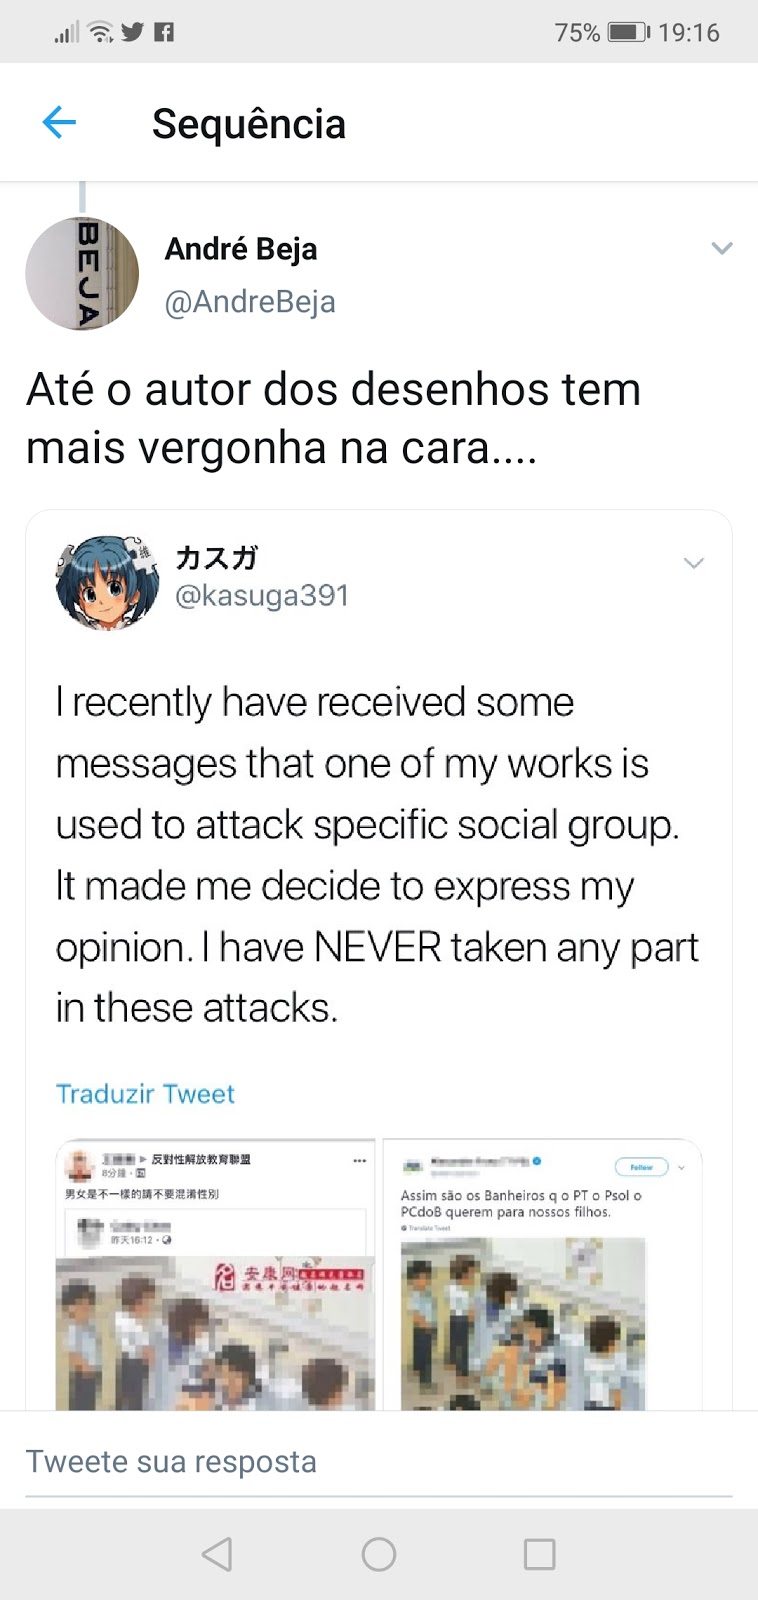The width and height of the screenshot is (758, 1600).
Task: Tap the Android recent apps square
Action: 540,1554
